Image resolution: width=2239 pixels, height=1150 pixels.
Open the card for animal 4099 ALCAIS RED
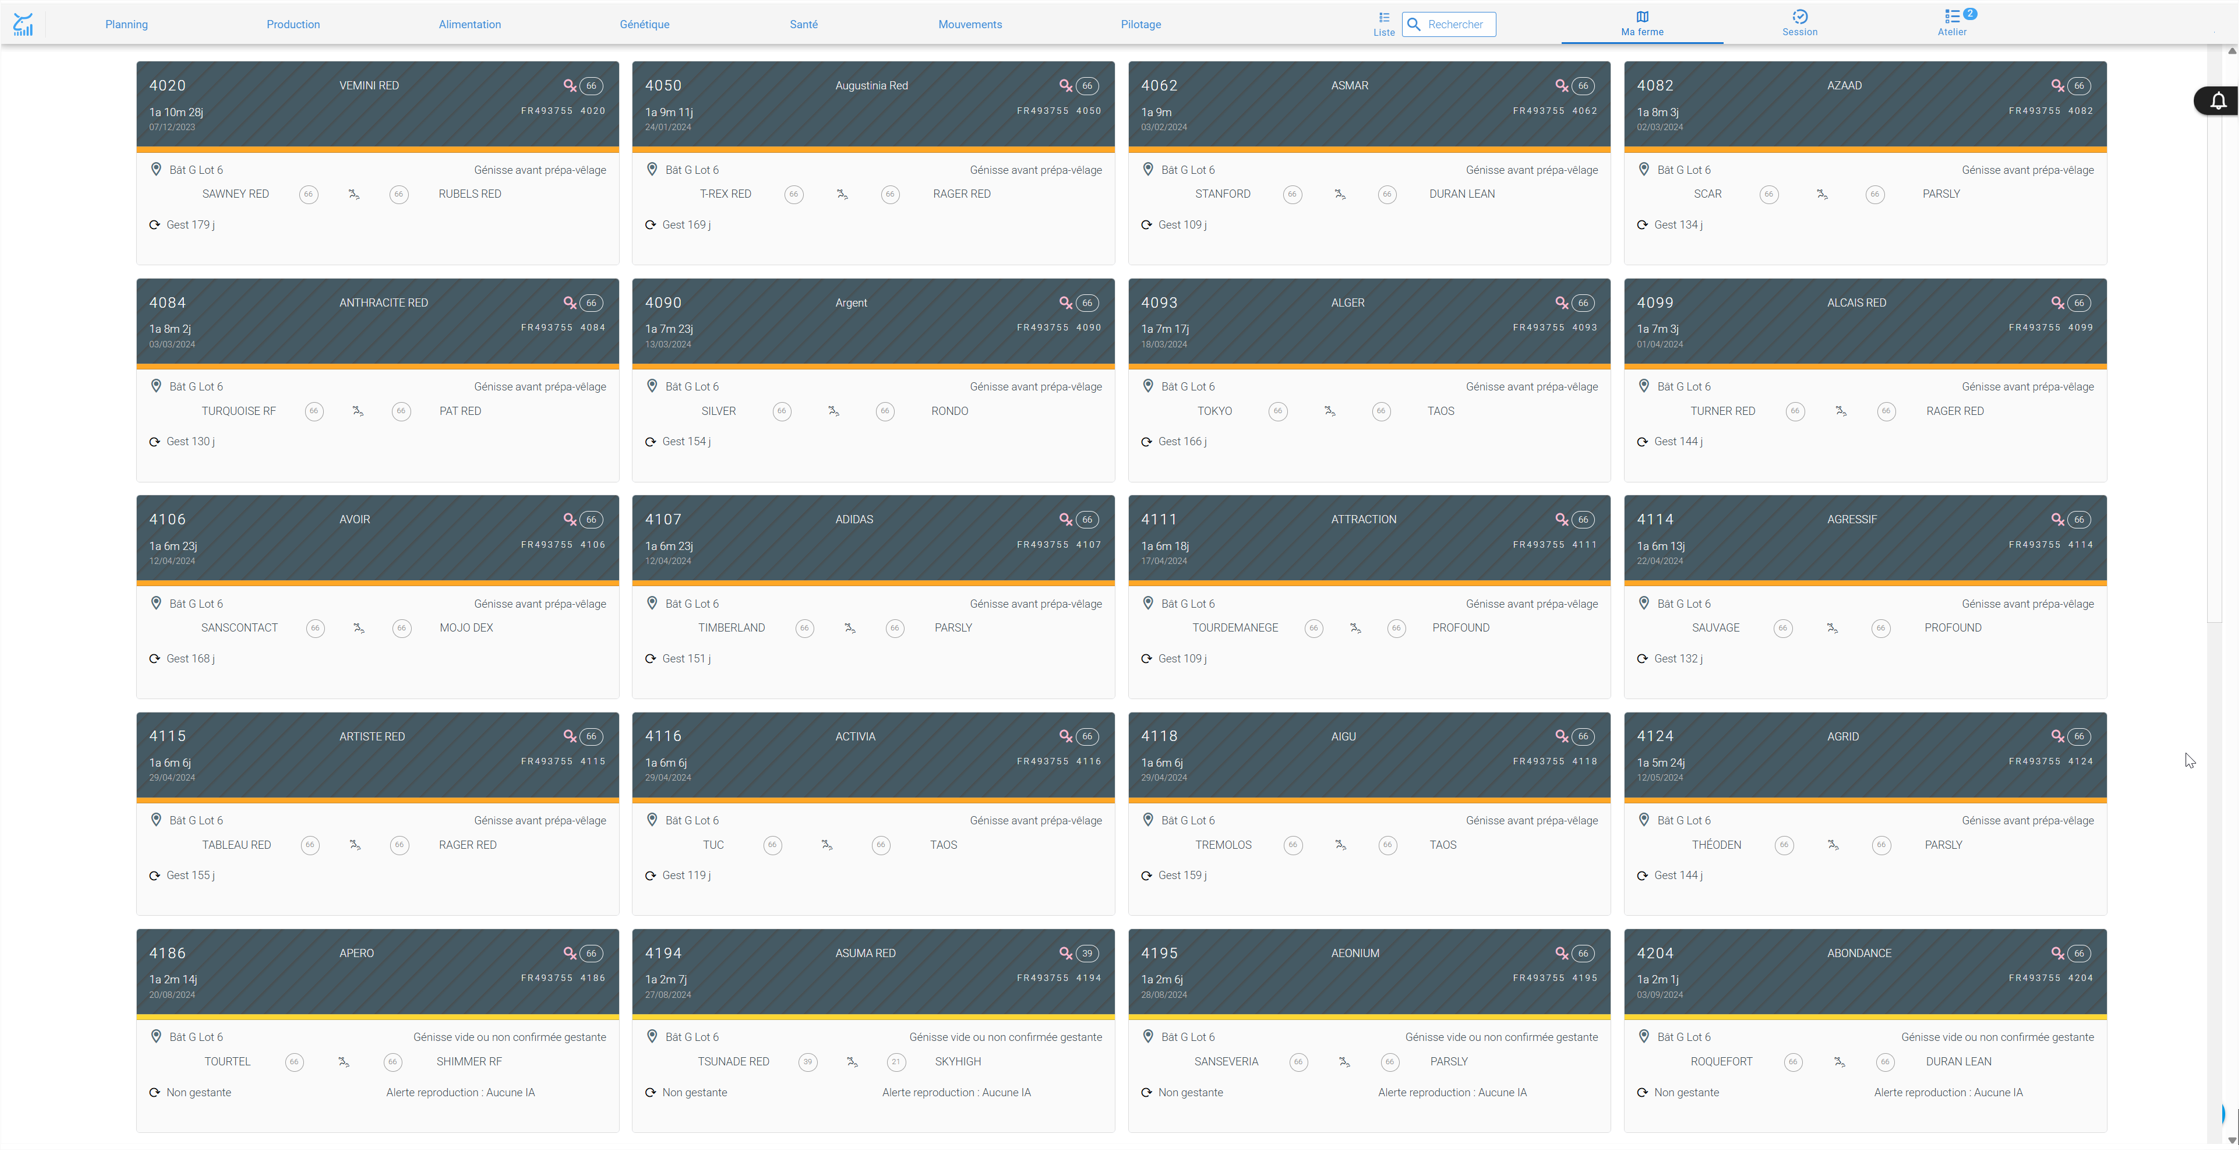(1865, 380)
